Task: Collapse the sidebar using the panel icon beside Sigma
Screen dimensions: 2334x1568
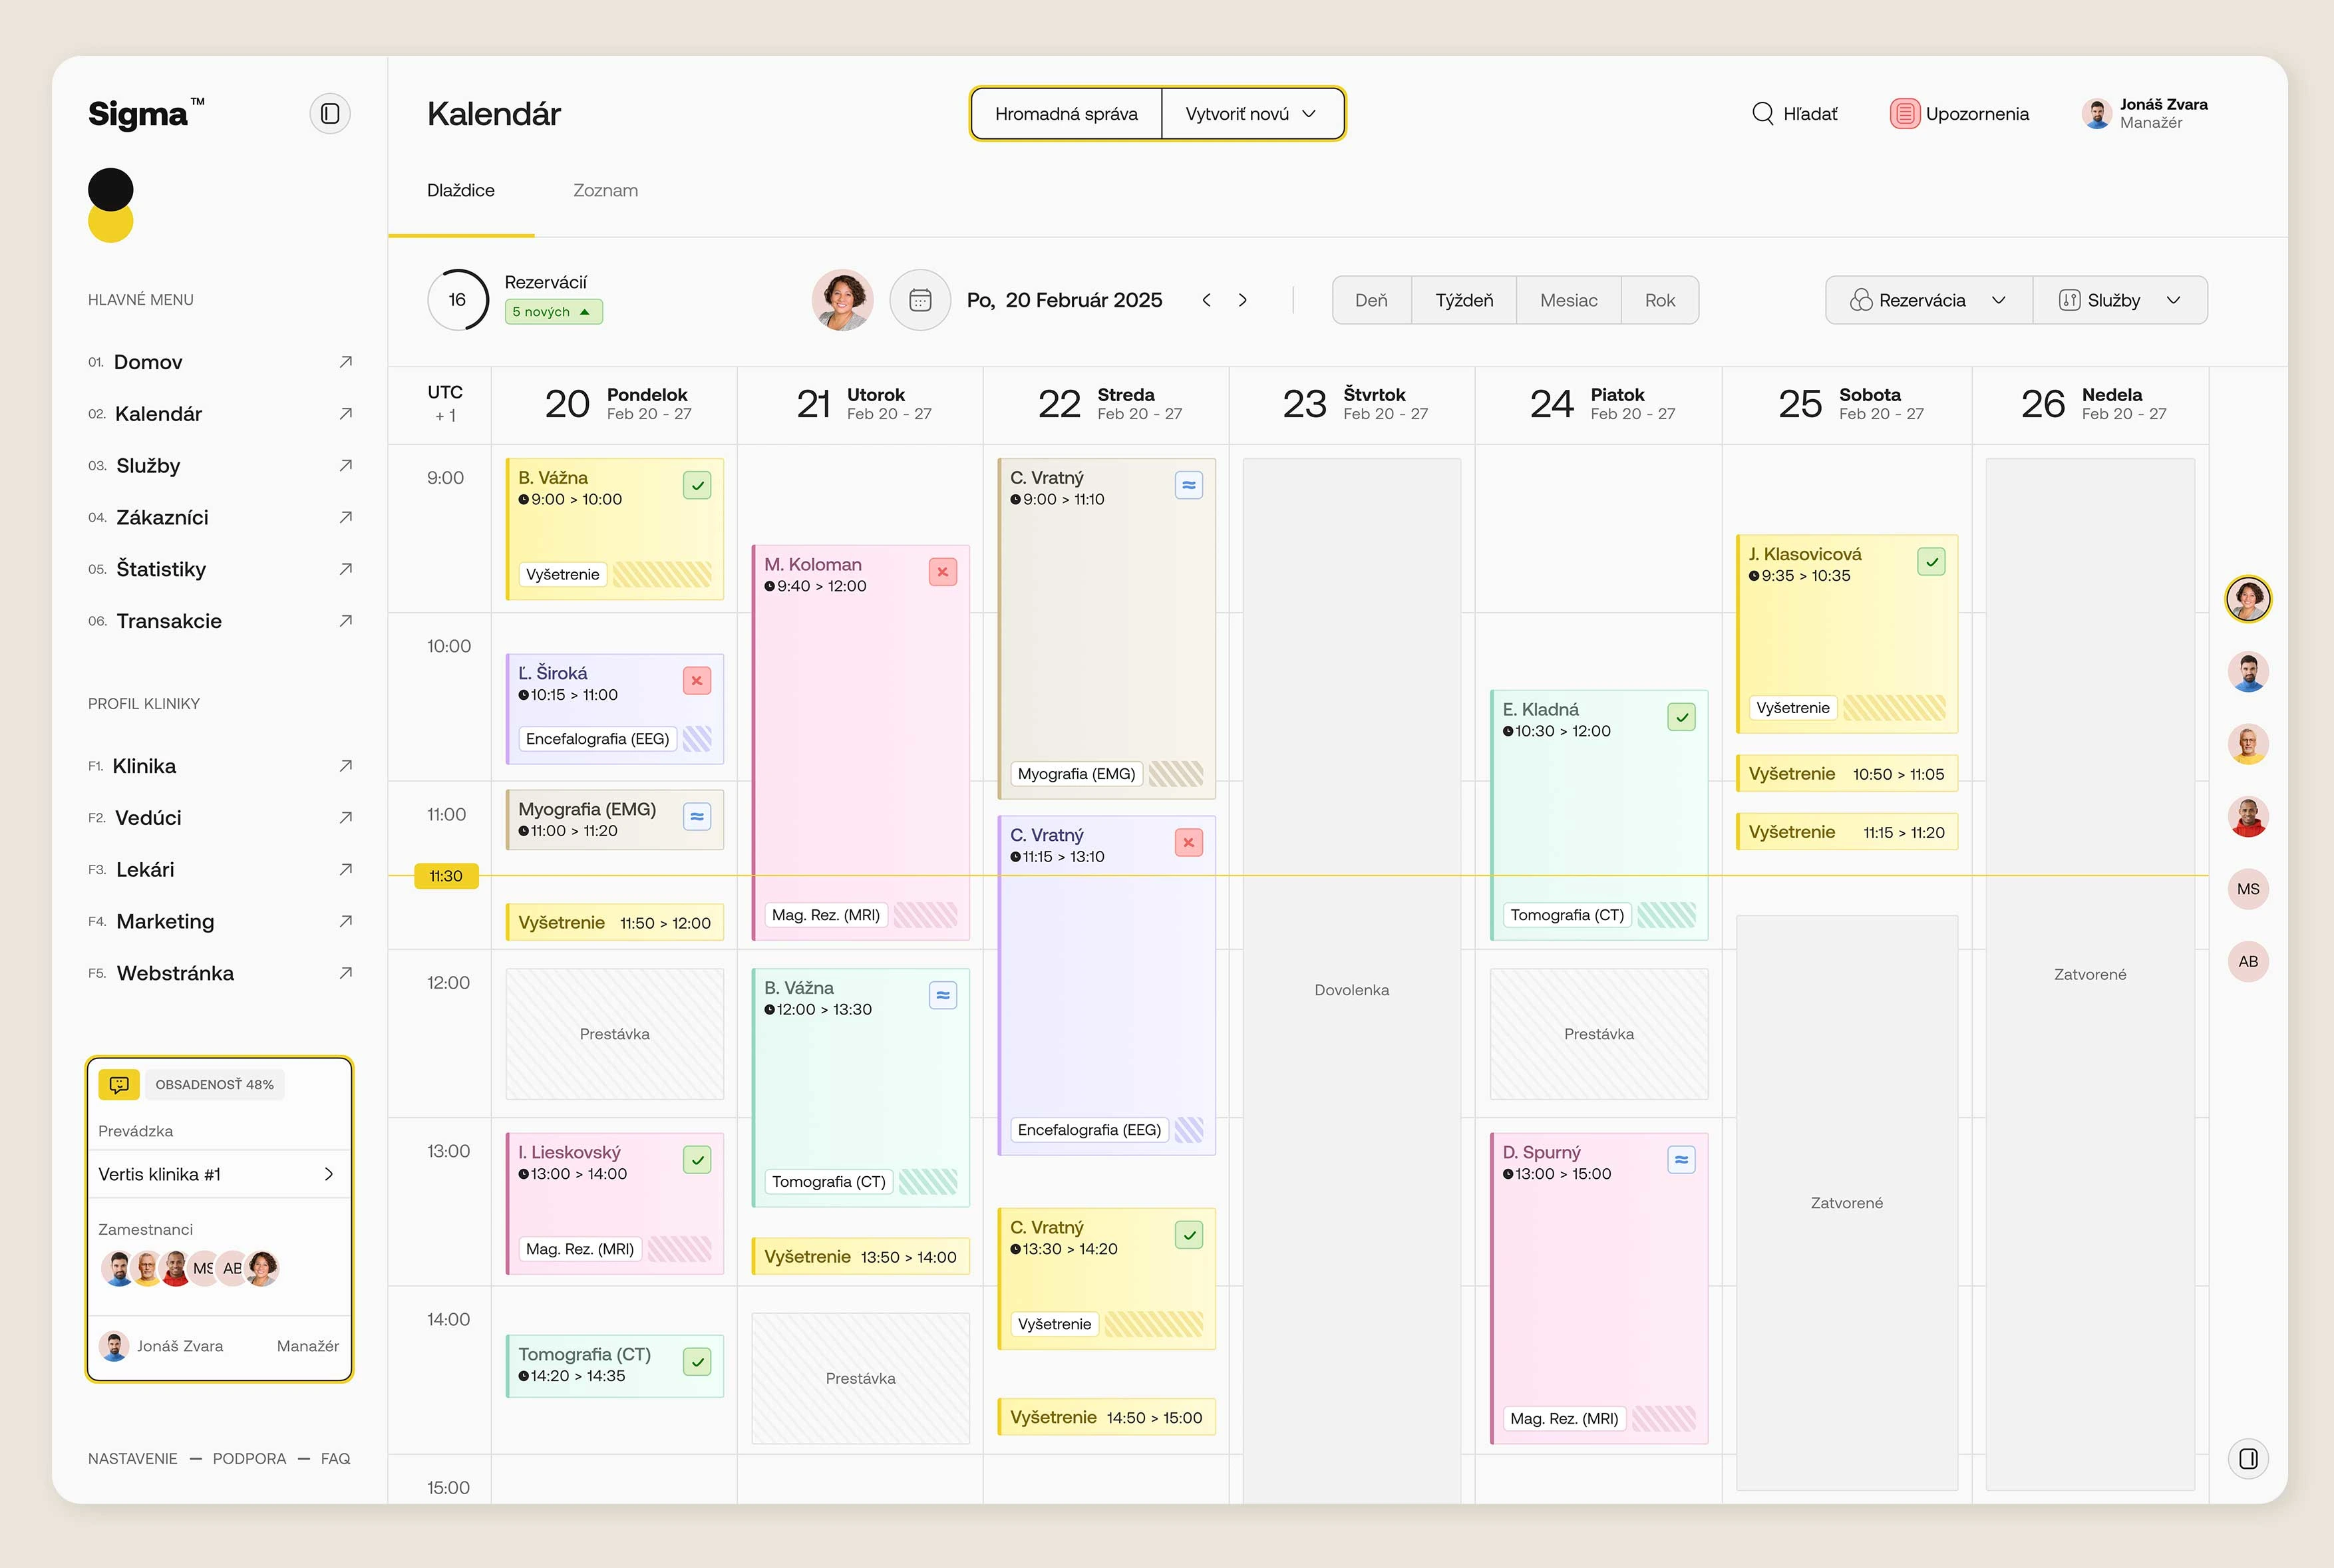Action: [330, 113]
